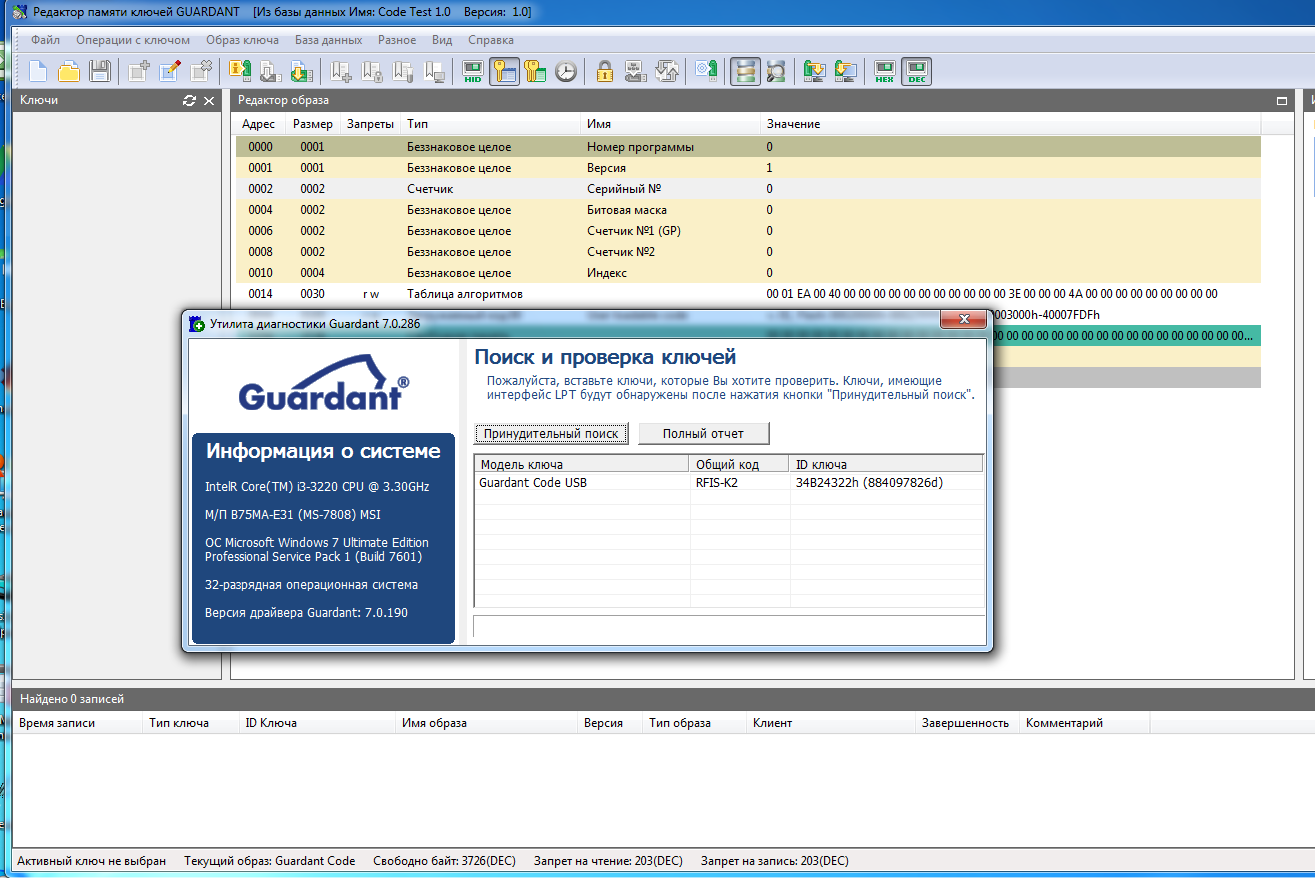
Task: Click the padlock icon in toolbar
Action: click(605, 71)
